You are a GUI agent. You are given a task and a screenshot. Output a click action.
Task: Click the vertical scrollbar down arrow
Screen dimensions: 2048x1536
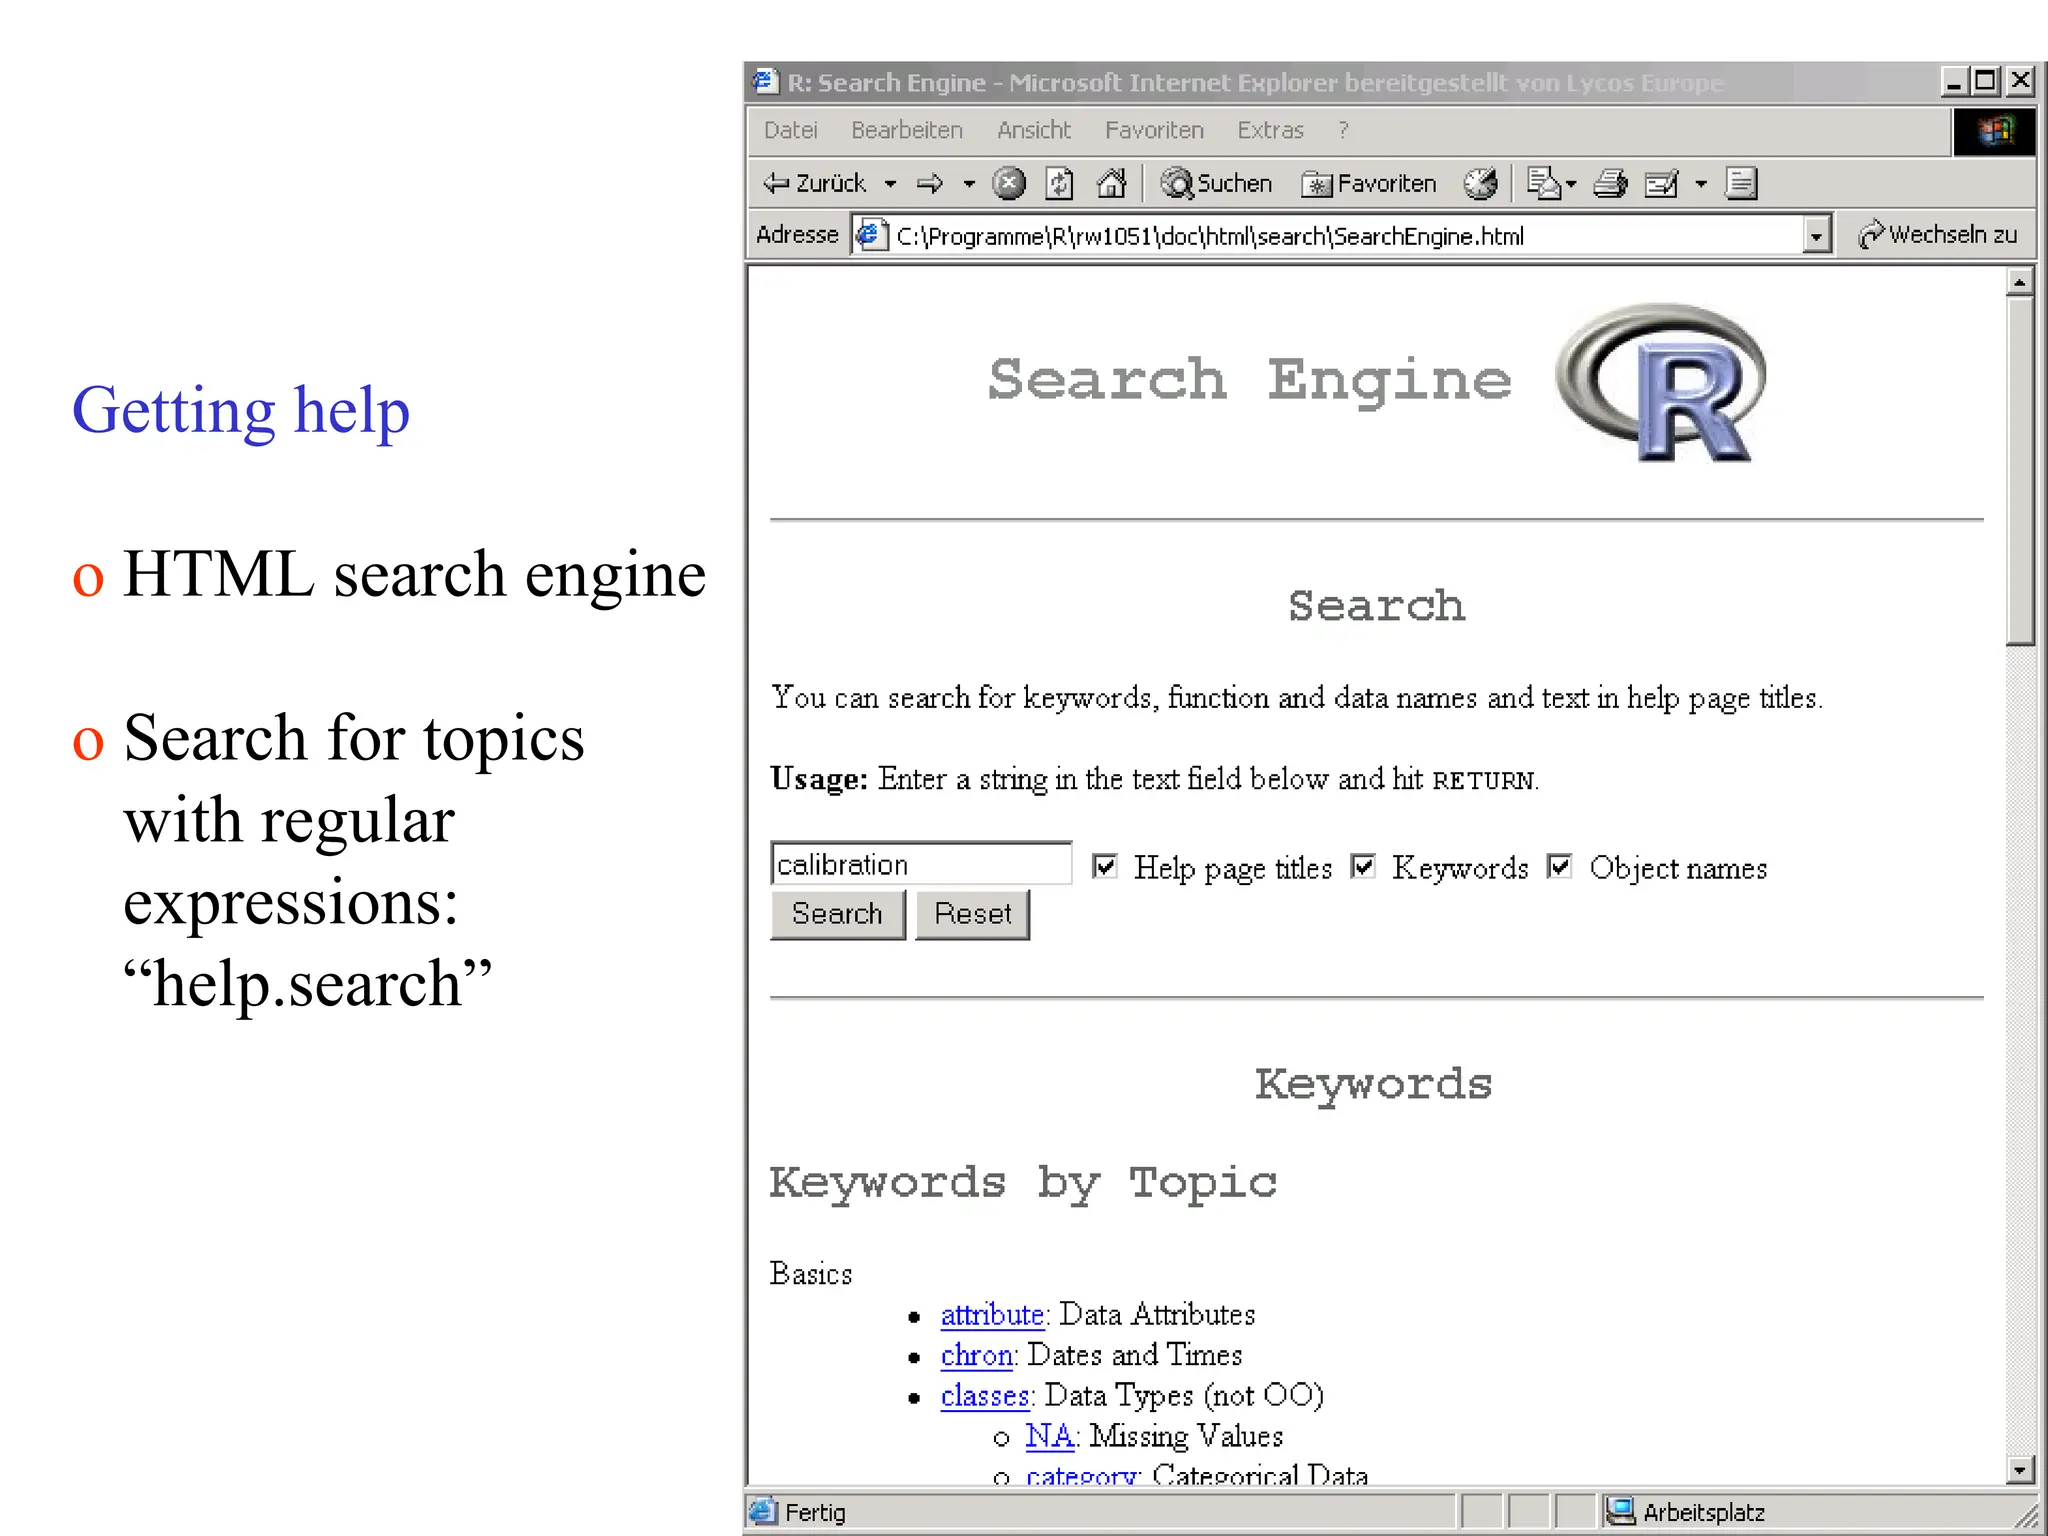tap(2020, 1469)
